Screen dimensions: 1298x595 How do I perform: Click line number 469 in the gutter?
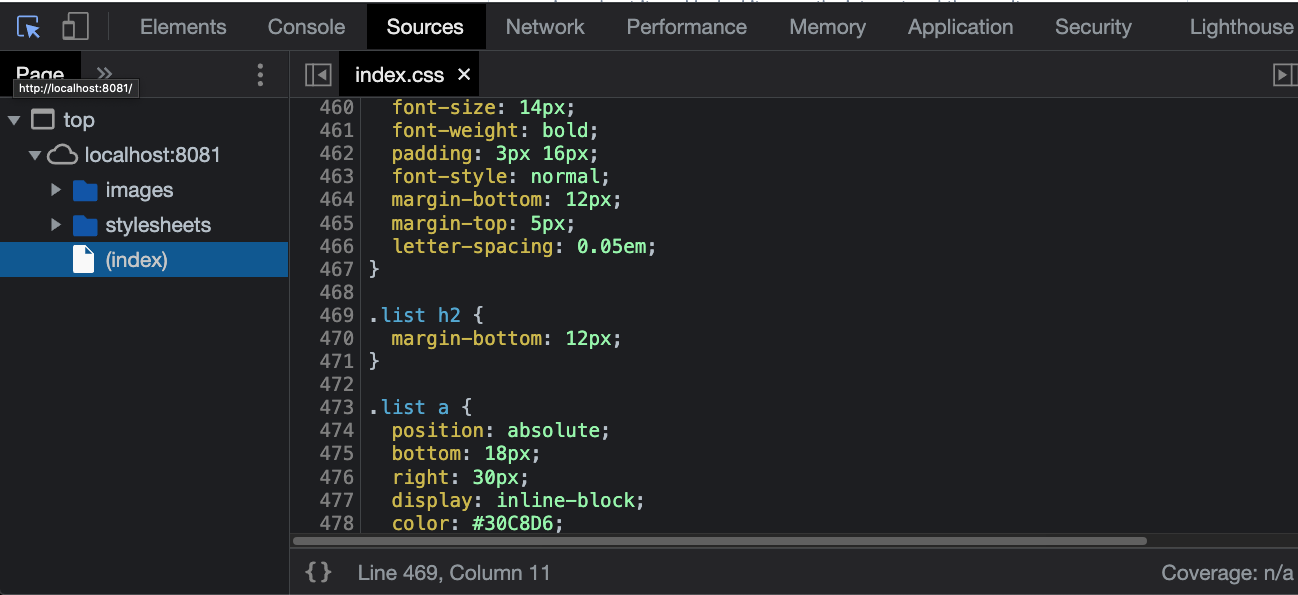point(337,315)
